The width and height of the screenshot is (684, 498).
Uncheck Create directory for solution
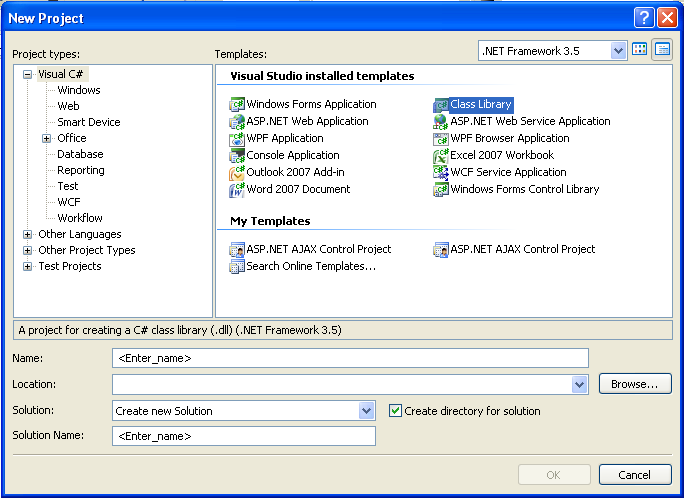(x=395, y=411)
